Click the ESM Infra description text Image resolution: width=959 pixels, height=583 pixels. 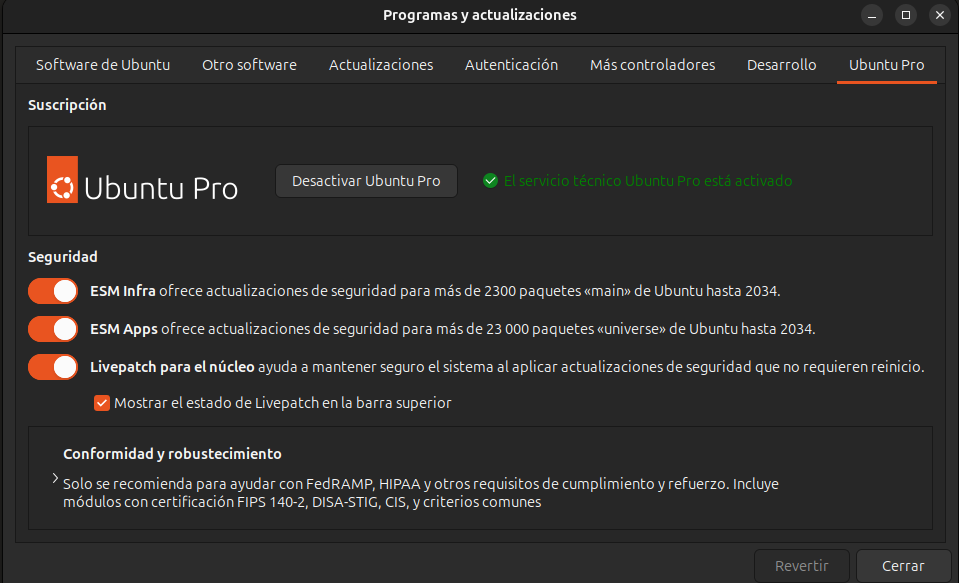click(435, 291)
